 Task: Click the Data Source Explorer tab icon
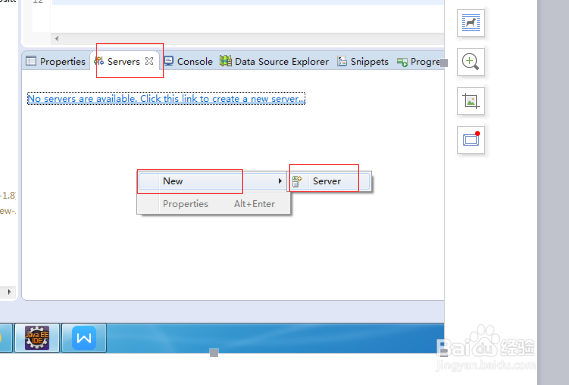coord(225,61)
